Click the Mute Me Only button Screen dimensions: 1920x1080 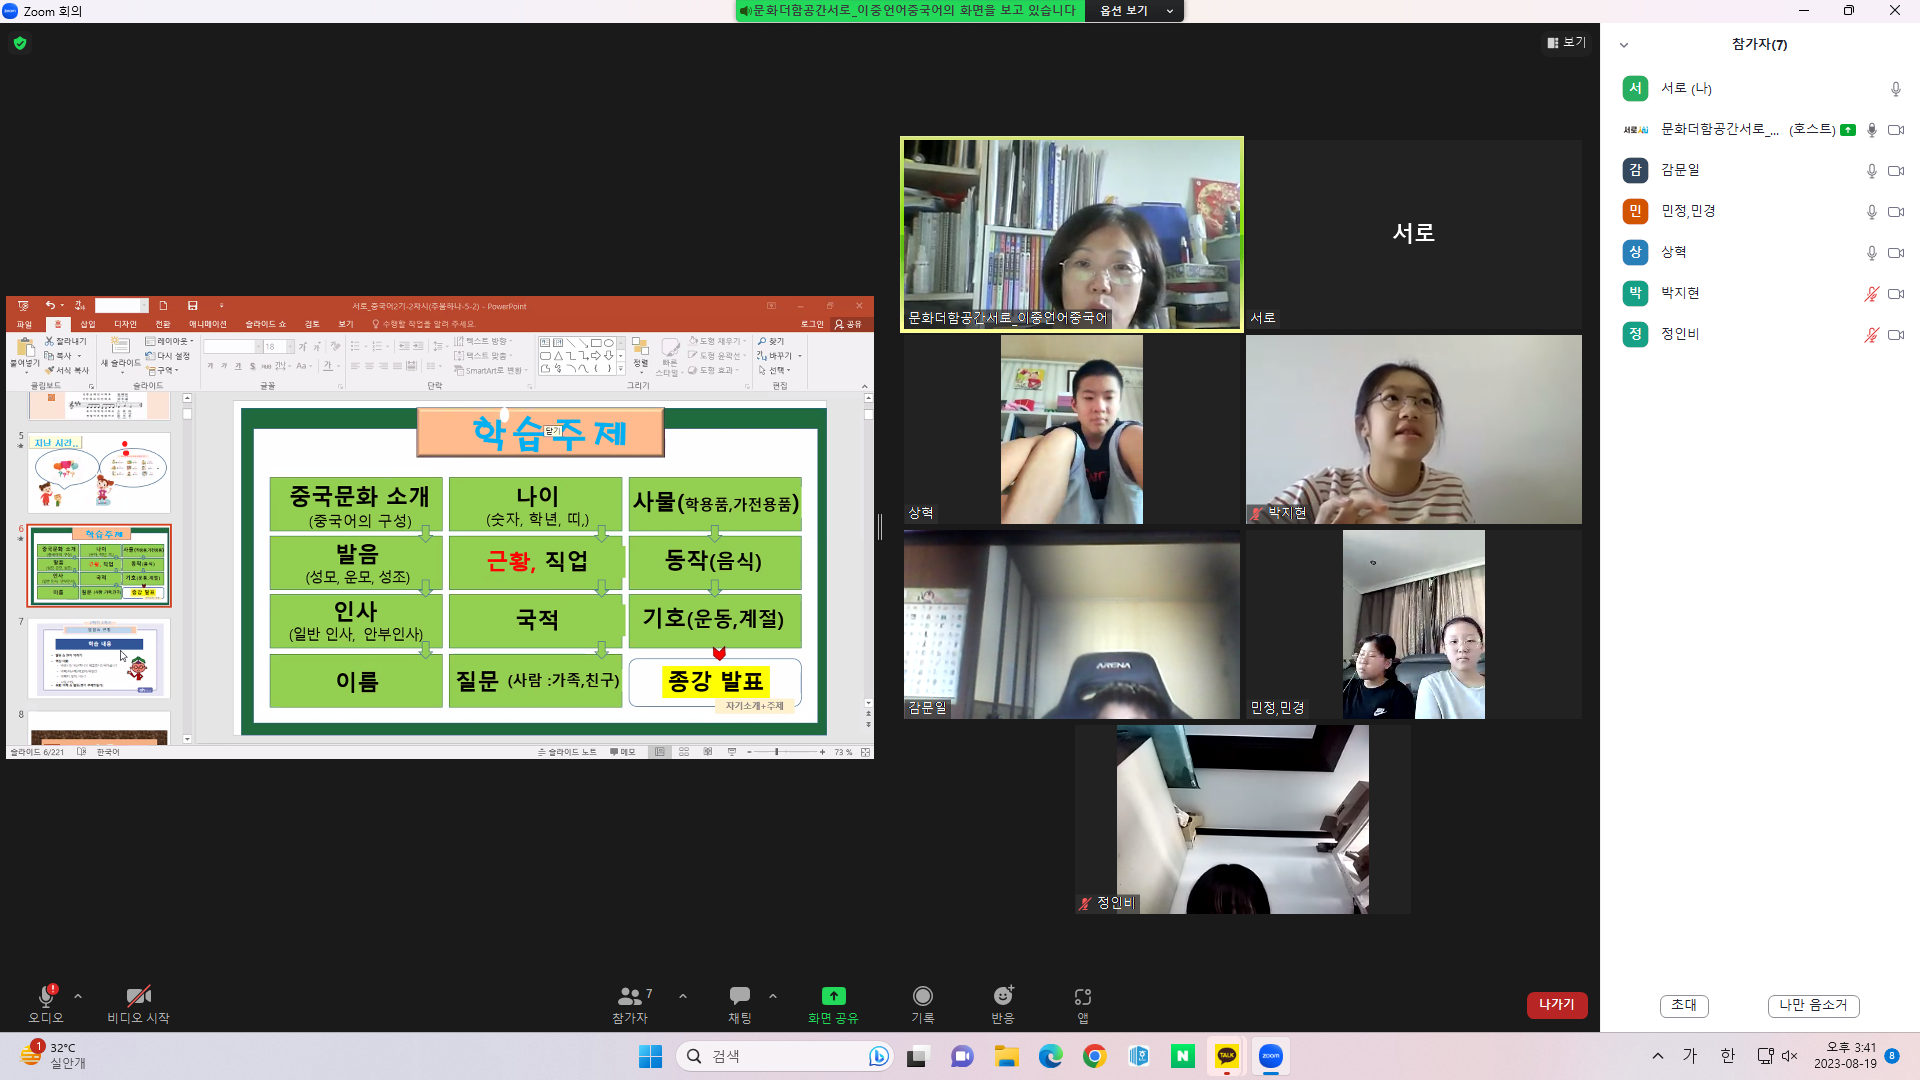point(1813,1005)
